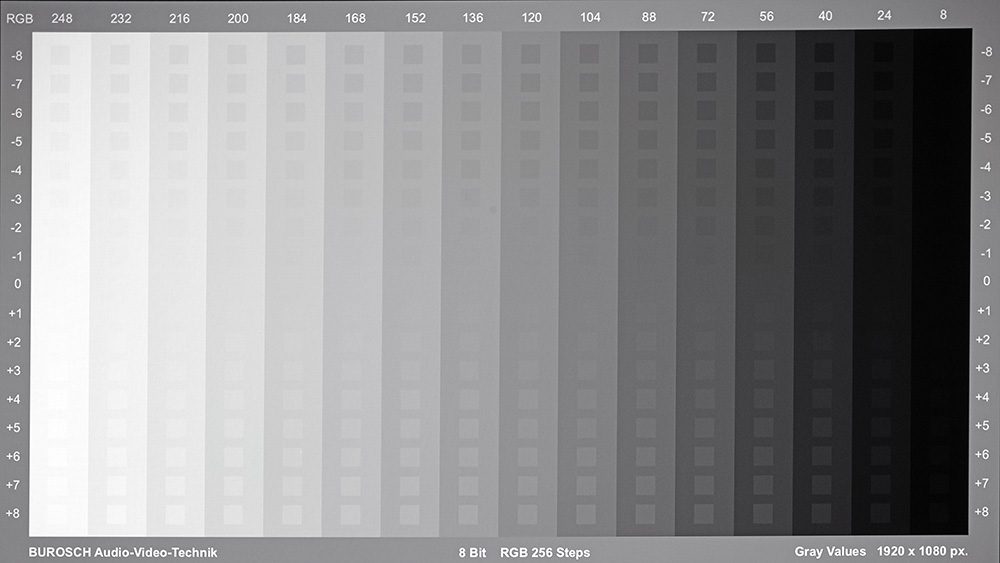Screen dimensions: 1000x563
Task: Click the '+4' row label on the right edge
Action: 983,397
